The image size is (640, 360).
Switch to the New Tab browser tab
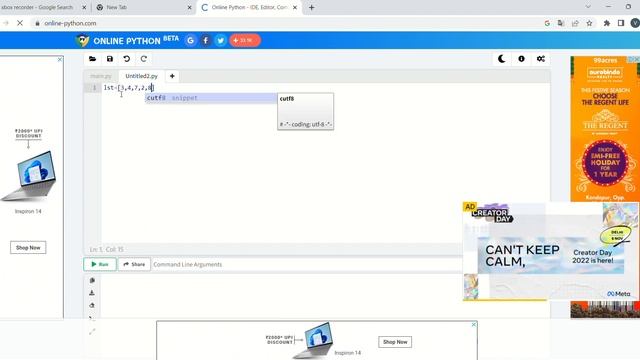click(139, 7)
